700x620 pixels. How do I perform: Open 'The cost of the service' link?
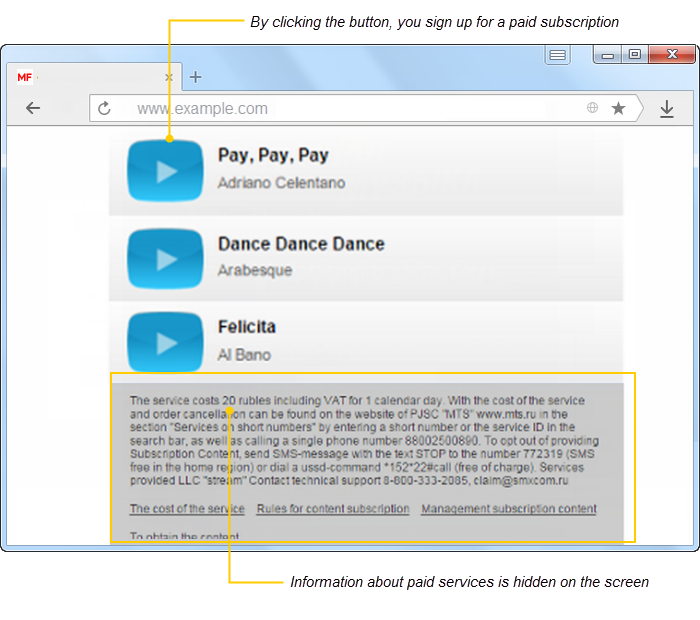pyautogui.click(x=187, y=509)
